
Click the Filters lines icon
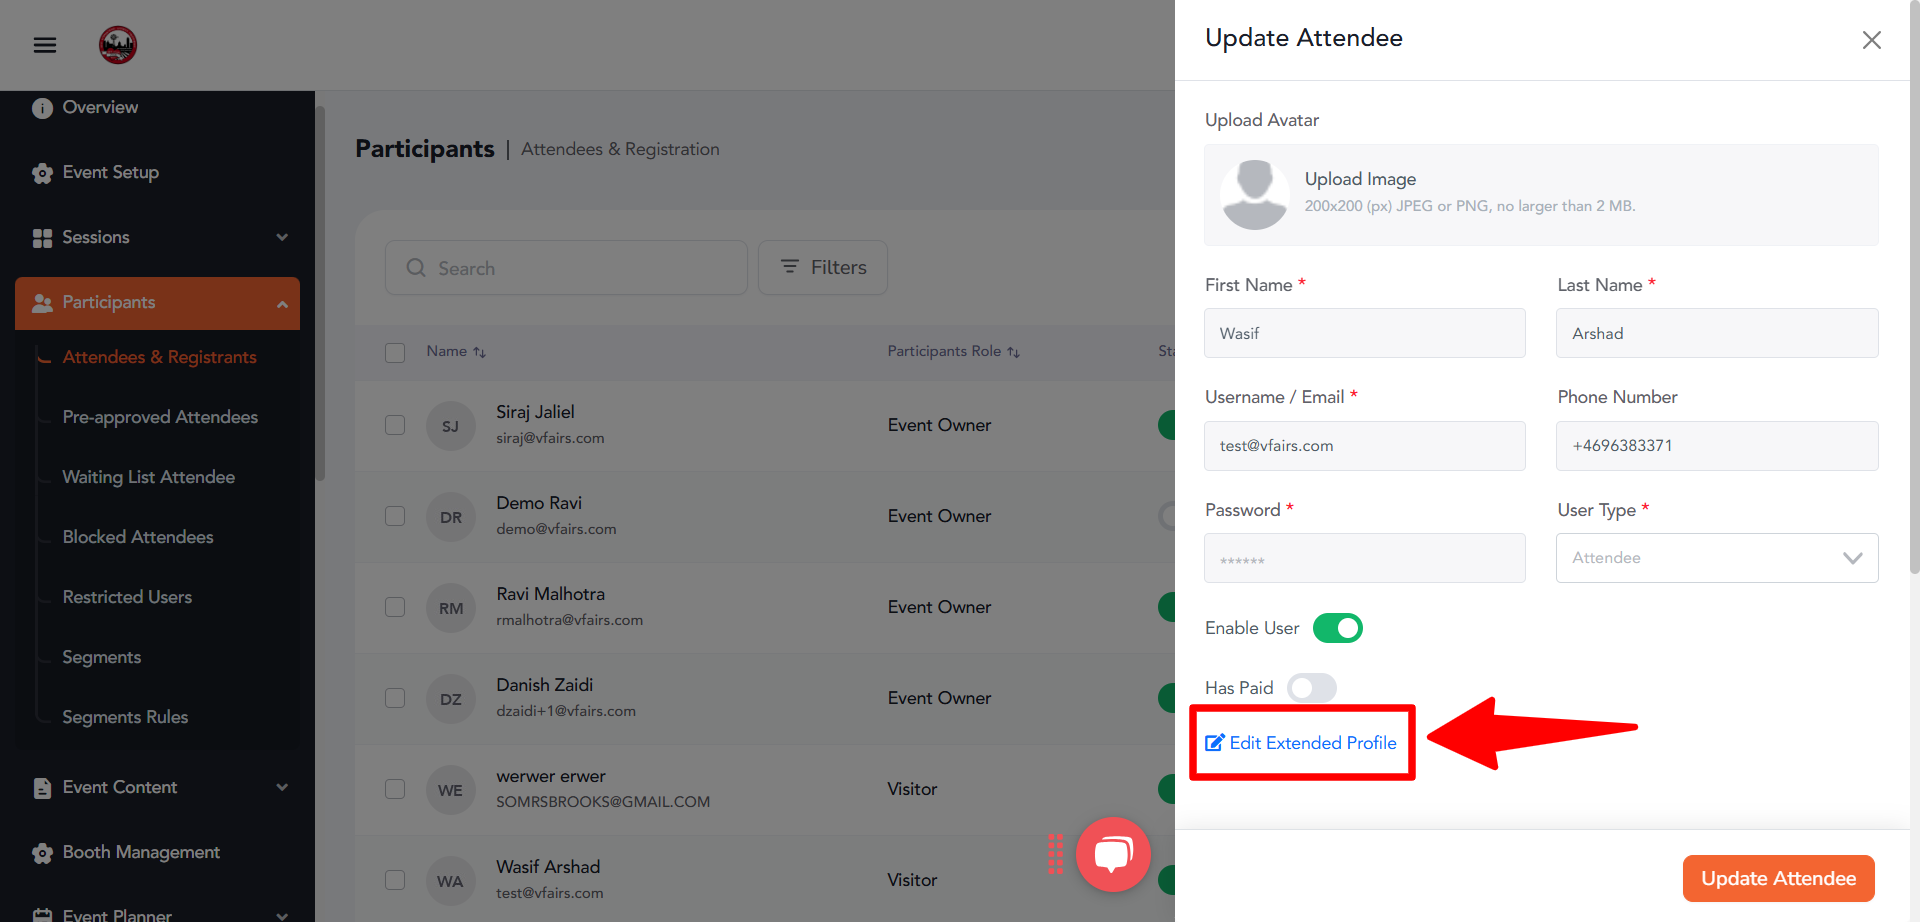point(790,267)
